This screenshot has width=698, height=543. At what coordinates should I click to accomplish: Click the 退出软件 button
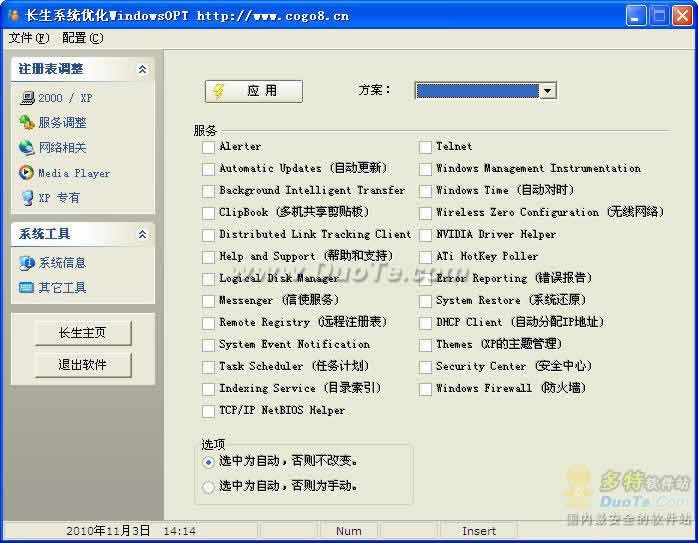83,365
